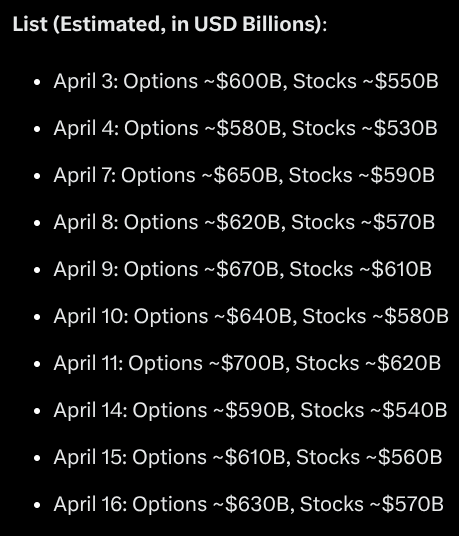Viewport: 459px width, 536px height.
Task: Select the April 7 list line
Action: point(244,175)
